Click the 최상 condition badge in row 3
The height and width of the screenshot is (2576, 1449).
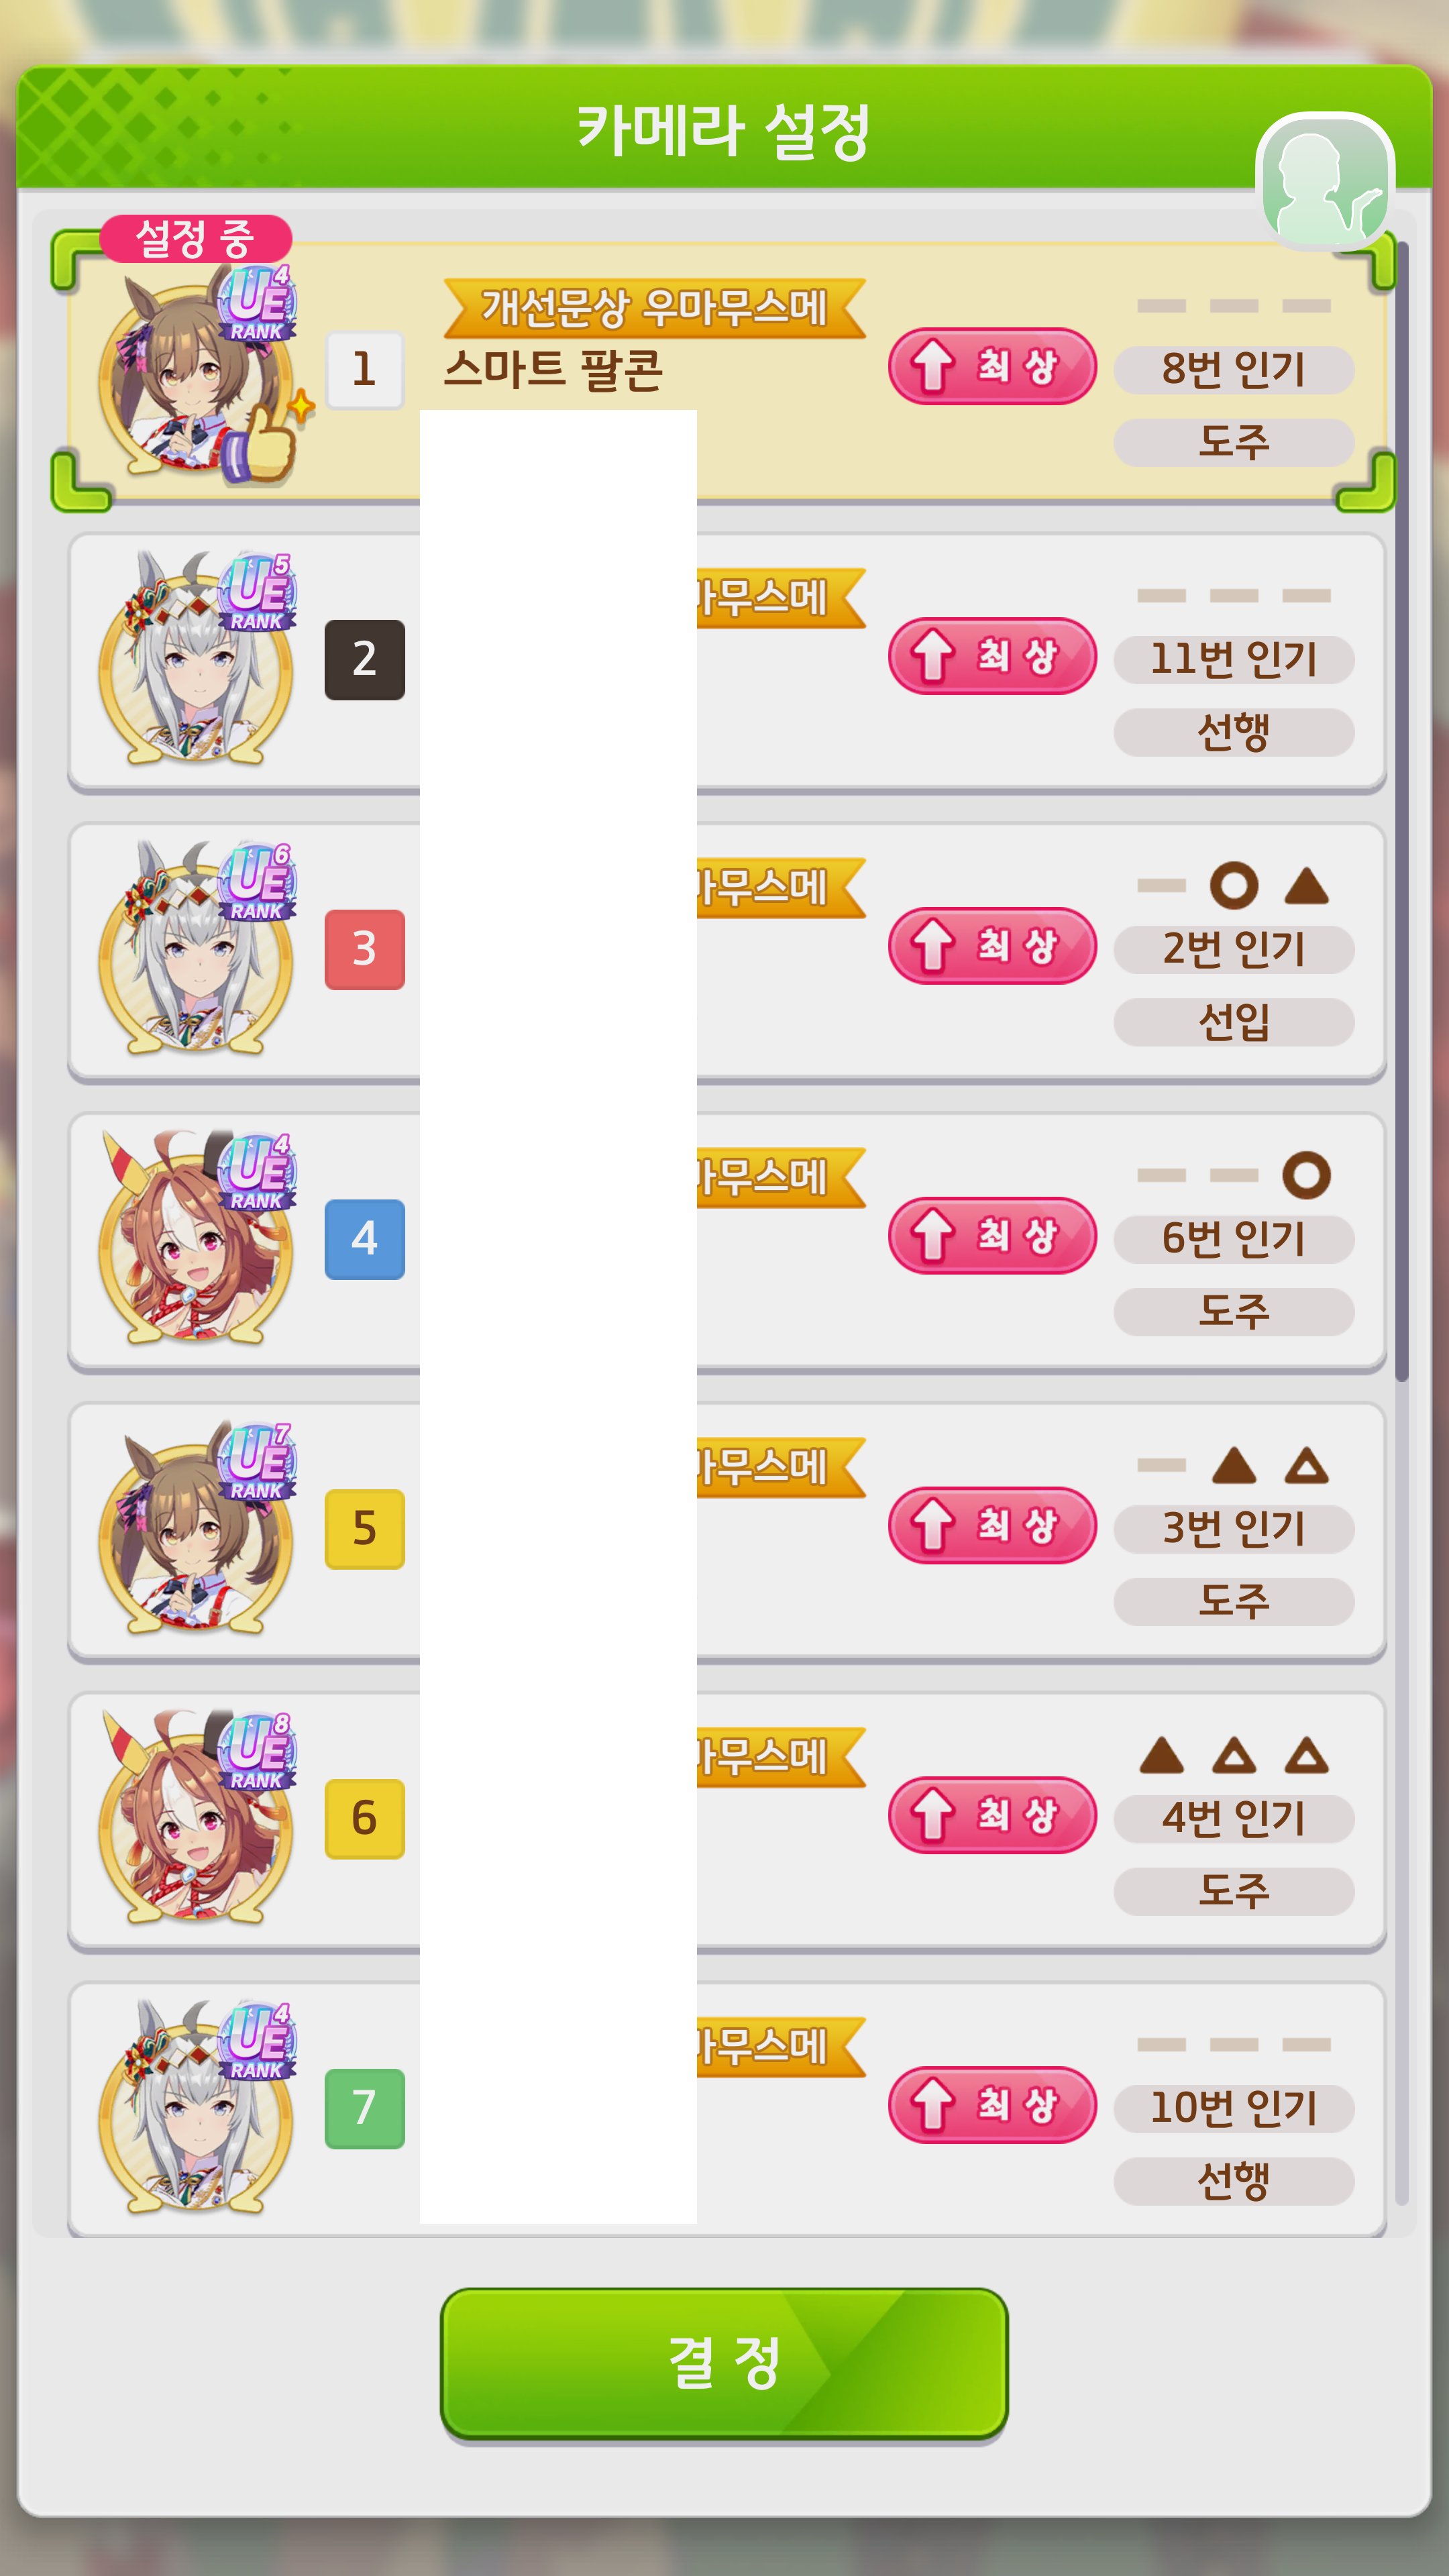click(992, 945)
